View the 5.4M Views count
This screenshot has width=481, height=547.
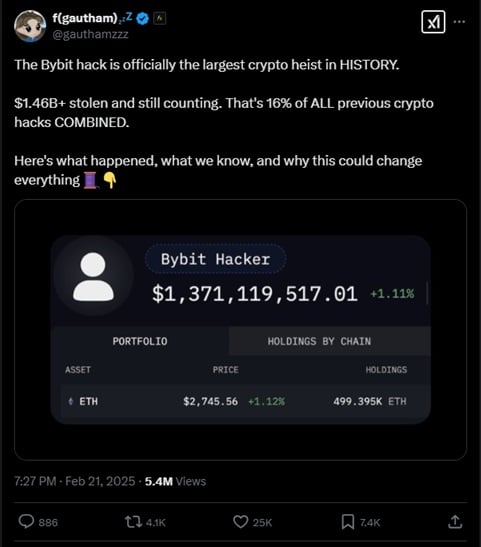175,481
